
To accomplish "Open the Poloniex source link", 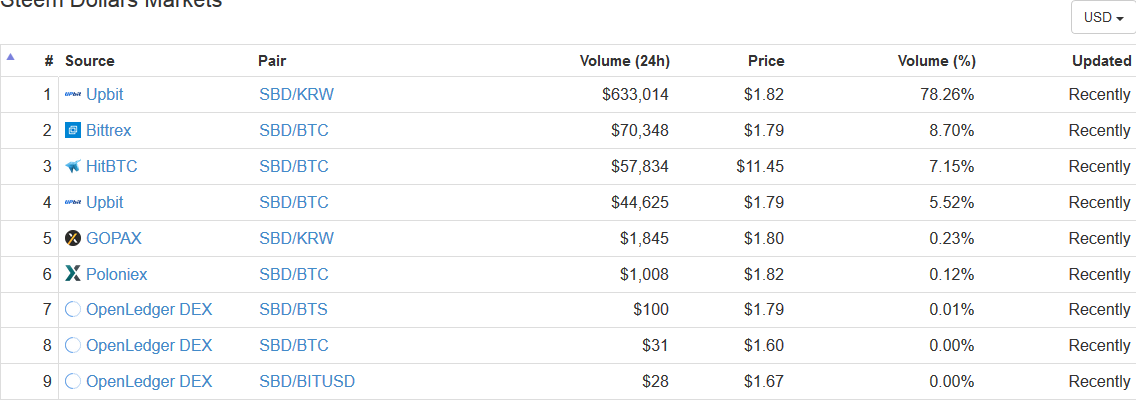I will pyautogui.click(x=116, y=274).
